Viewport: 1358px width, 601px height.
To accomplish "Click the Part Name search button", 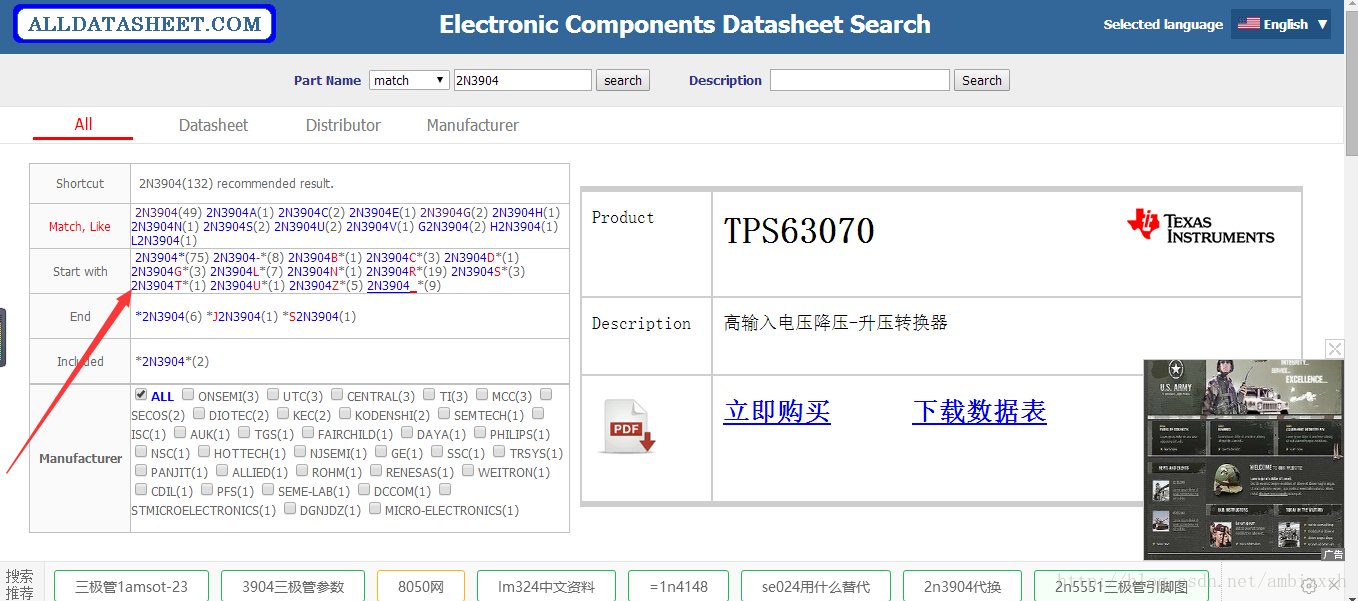I will pyautogui.click(x=623, y=80).
